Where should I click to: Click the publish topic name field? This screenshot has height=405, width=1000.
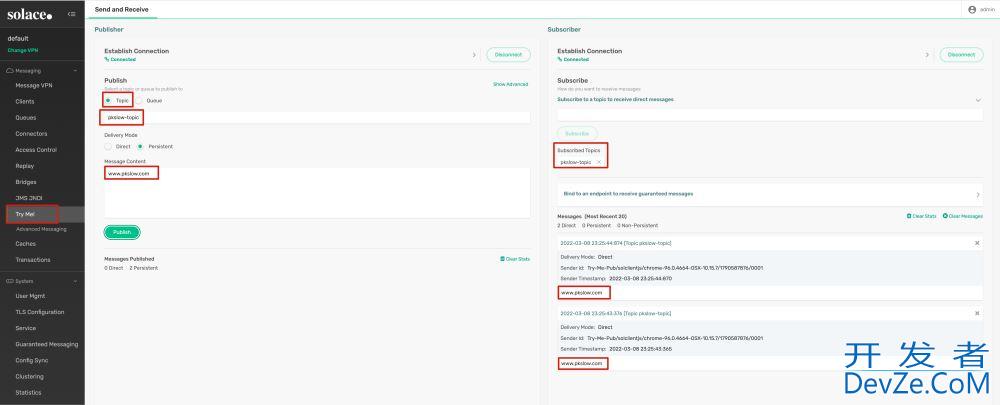pyautogui.click(x=317, y=117)
